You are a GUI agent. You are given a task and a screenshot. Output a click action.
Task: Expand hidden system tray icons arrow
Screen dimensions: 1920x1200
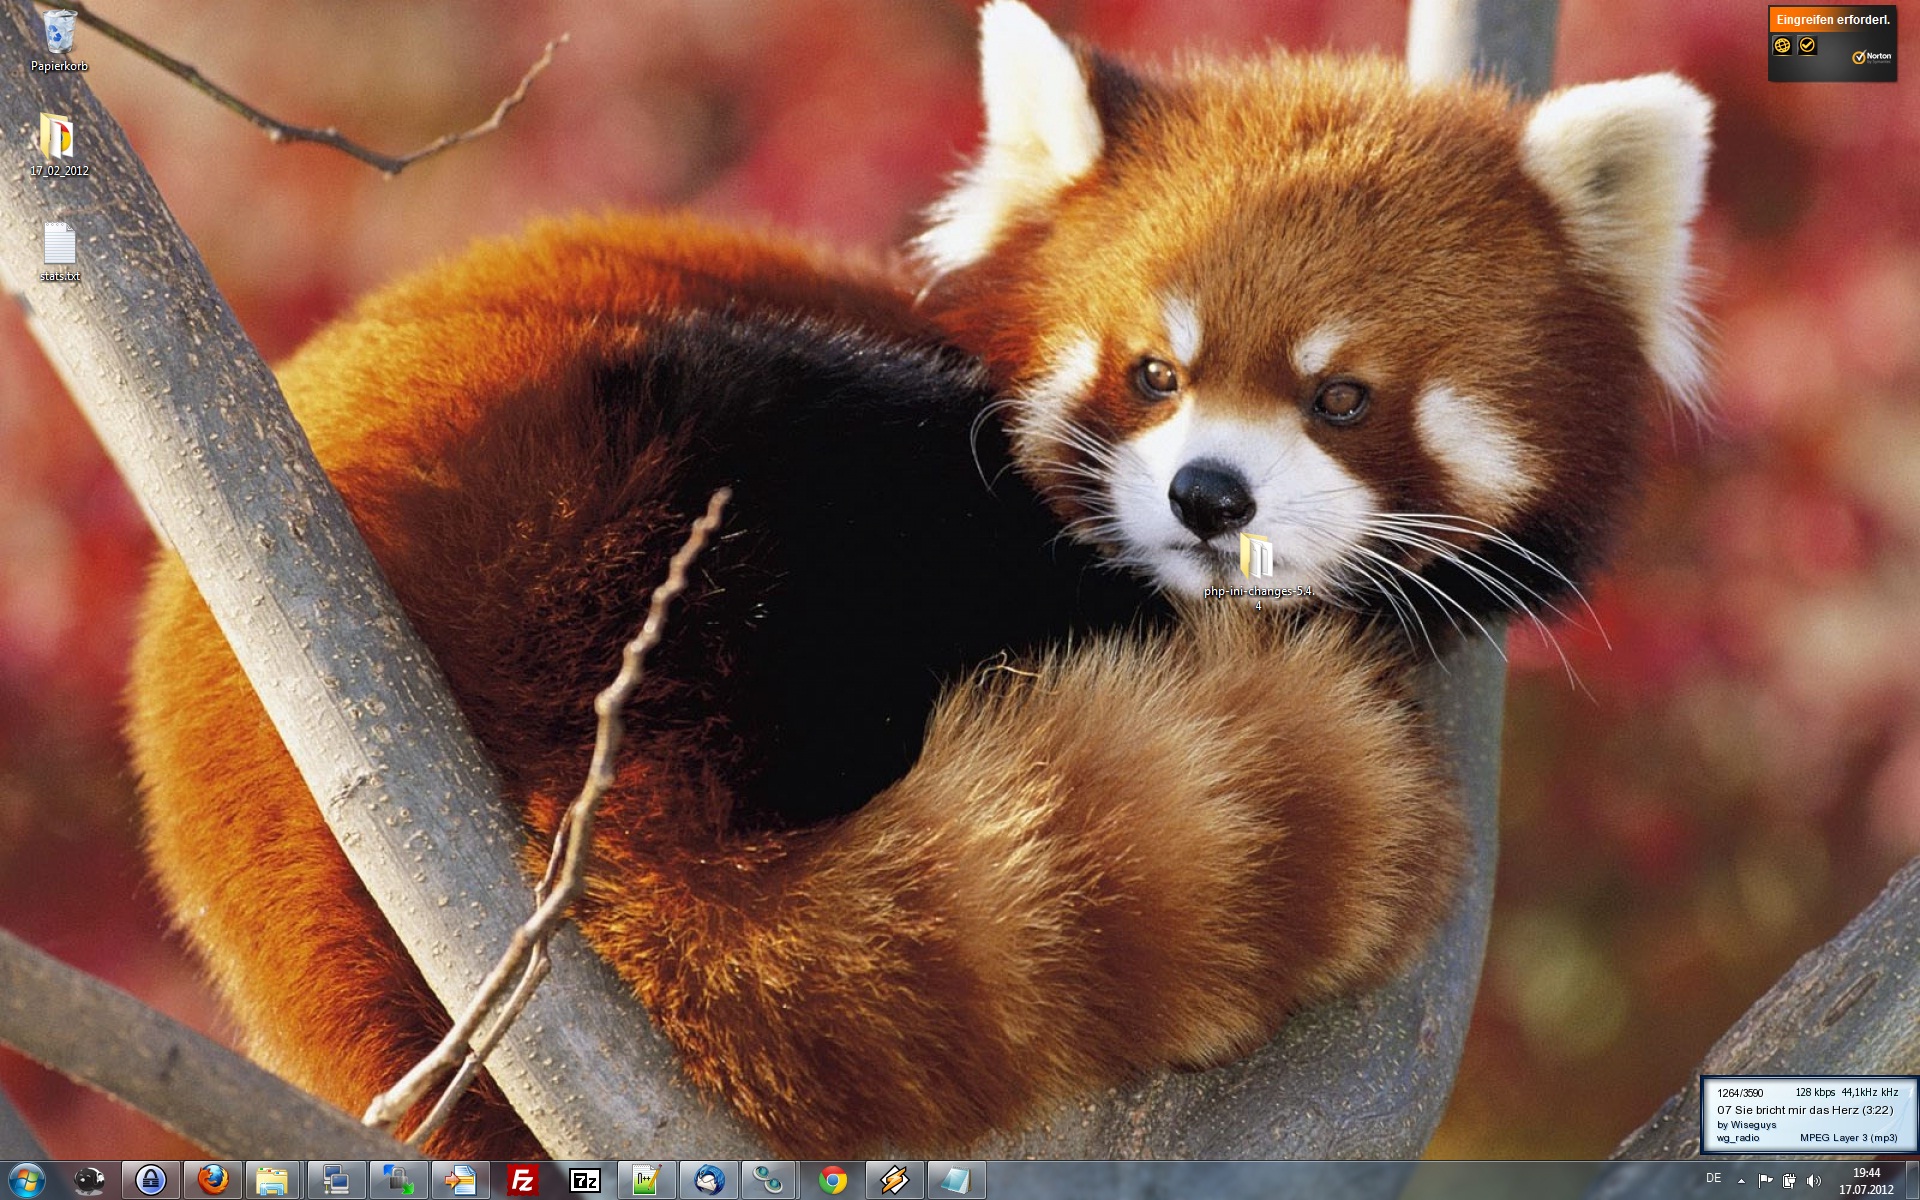1741,1181
